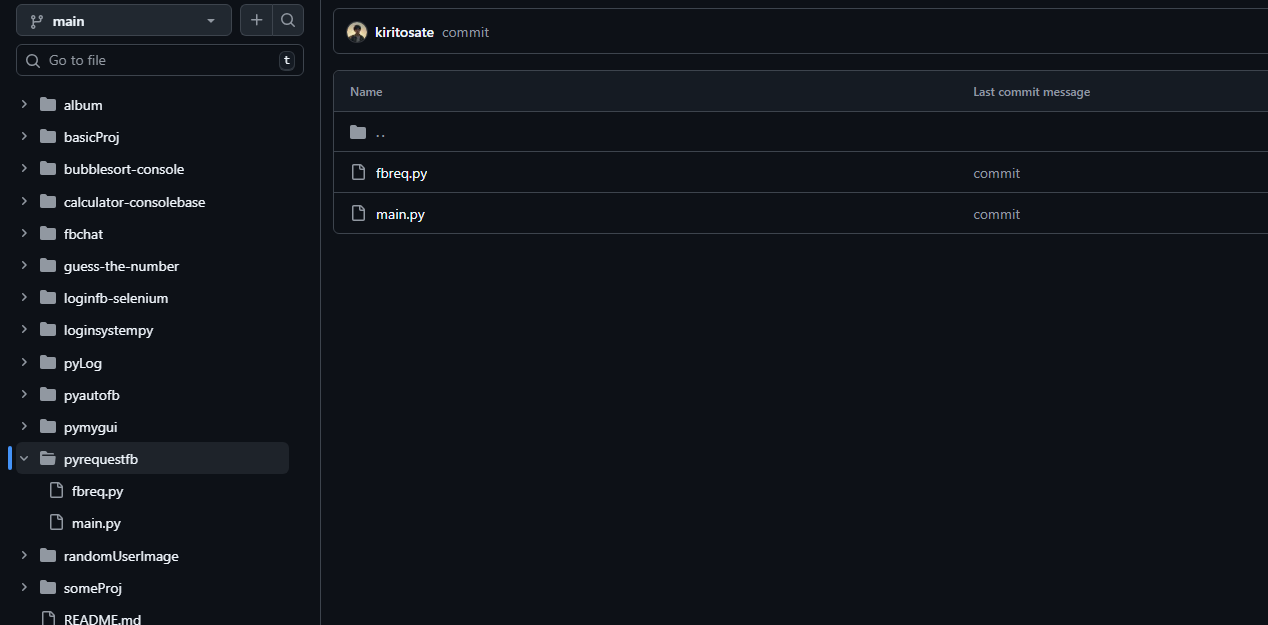This screenshot has height=625, width=1268.
Task: Click the album folder icon
Action: (x=48, y=105)
